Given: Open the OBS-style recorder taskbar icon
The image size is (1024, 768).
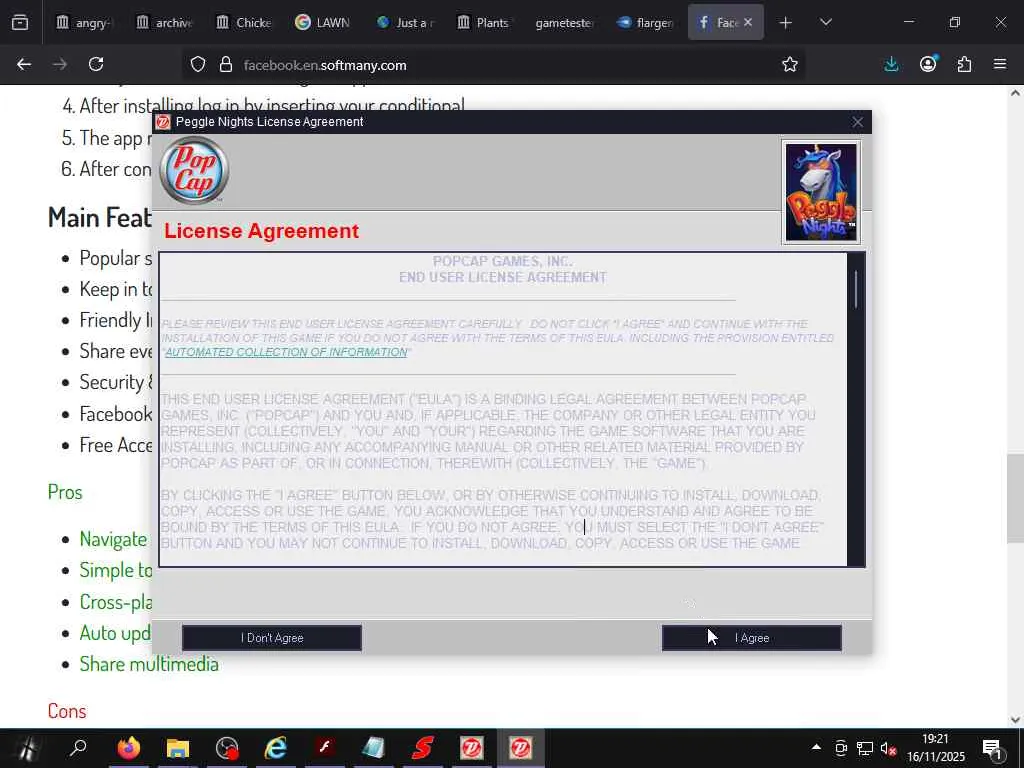Looking at the screenshot, I should tap(227, 748).
